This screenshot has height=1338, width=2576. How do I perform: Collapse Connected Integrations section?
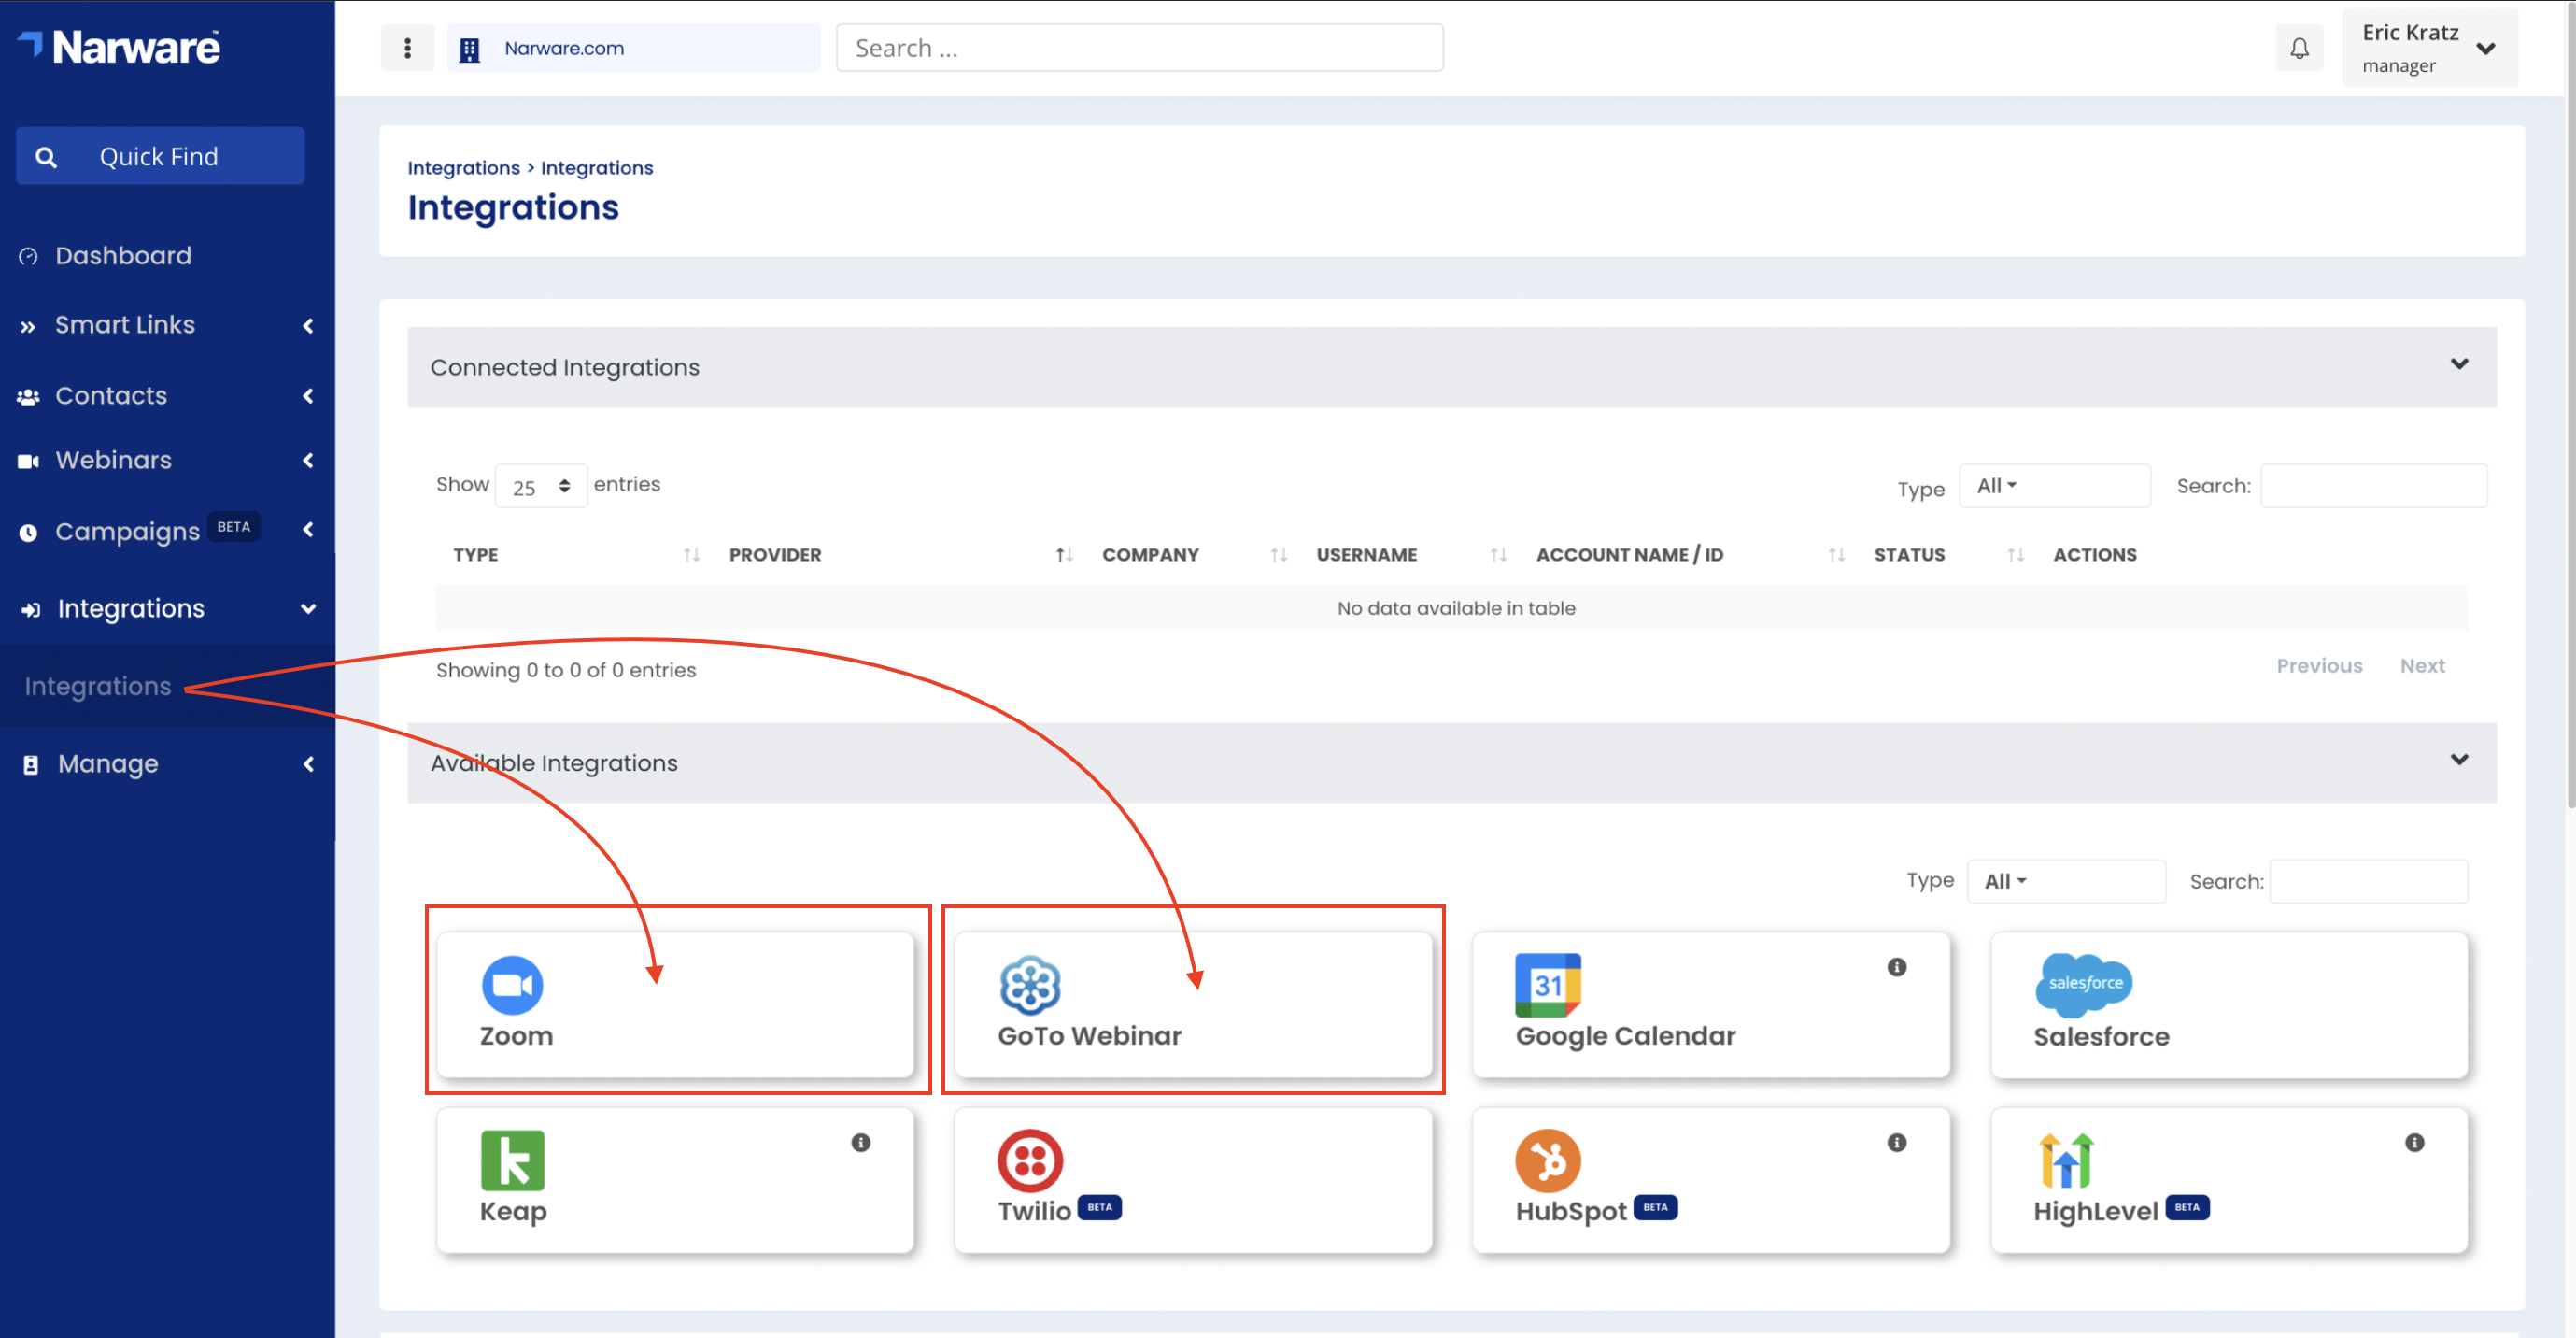click(2459, 364)
